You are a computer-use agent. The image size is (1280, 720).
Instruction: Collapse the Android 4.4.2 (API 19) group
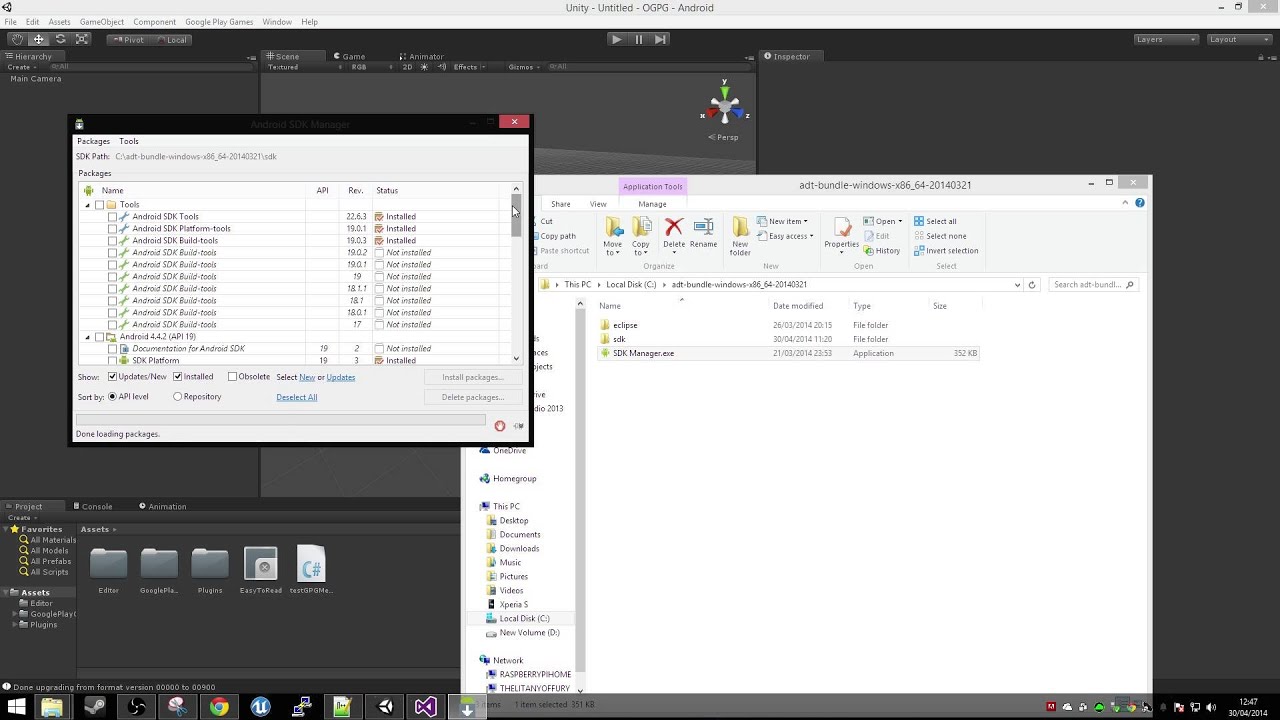[x=87, y=337]
